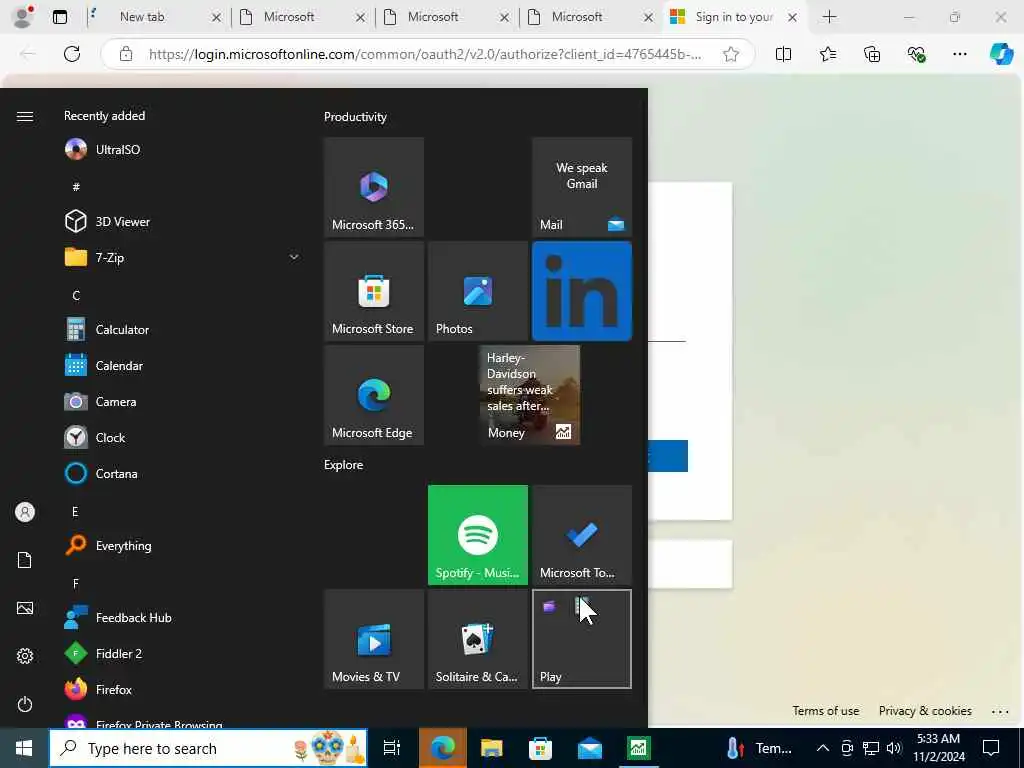This screenshot has height=768, width=1024.
Task: Switch to the third Microsoft tab
Action: [590, 17]
